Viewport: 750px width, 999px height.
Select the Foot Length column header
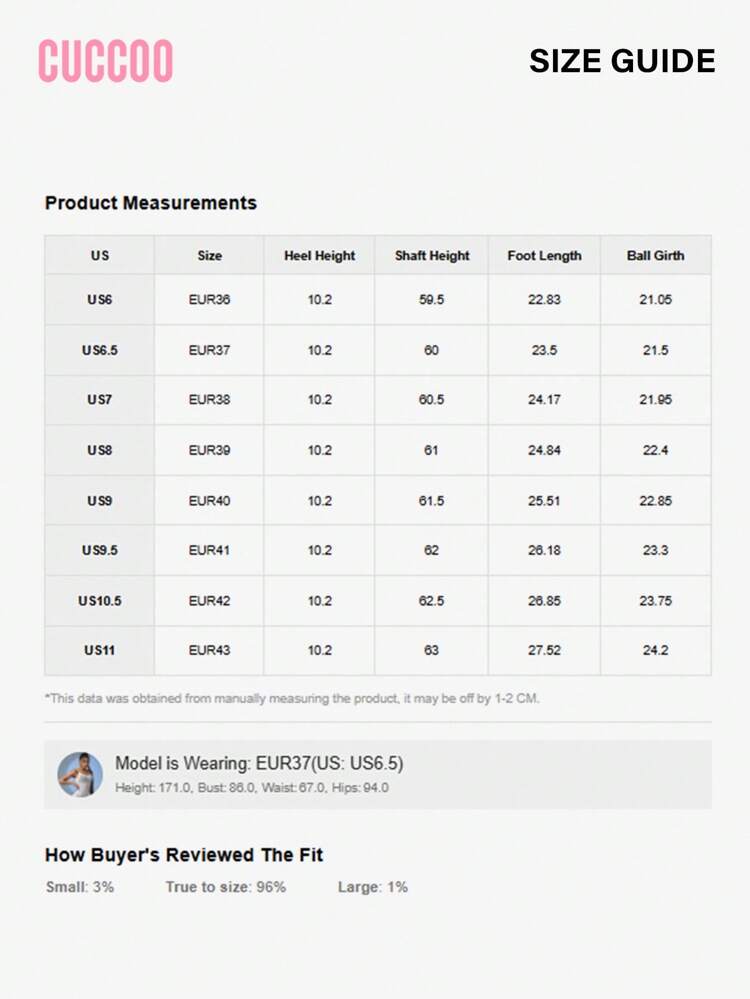544,255
